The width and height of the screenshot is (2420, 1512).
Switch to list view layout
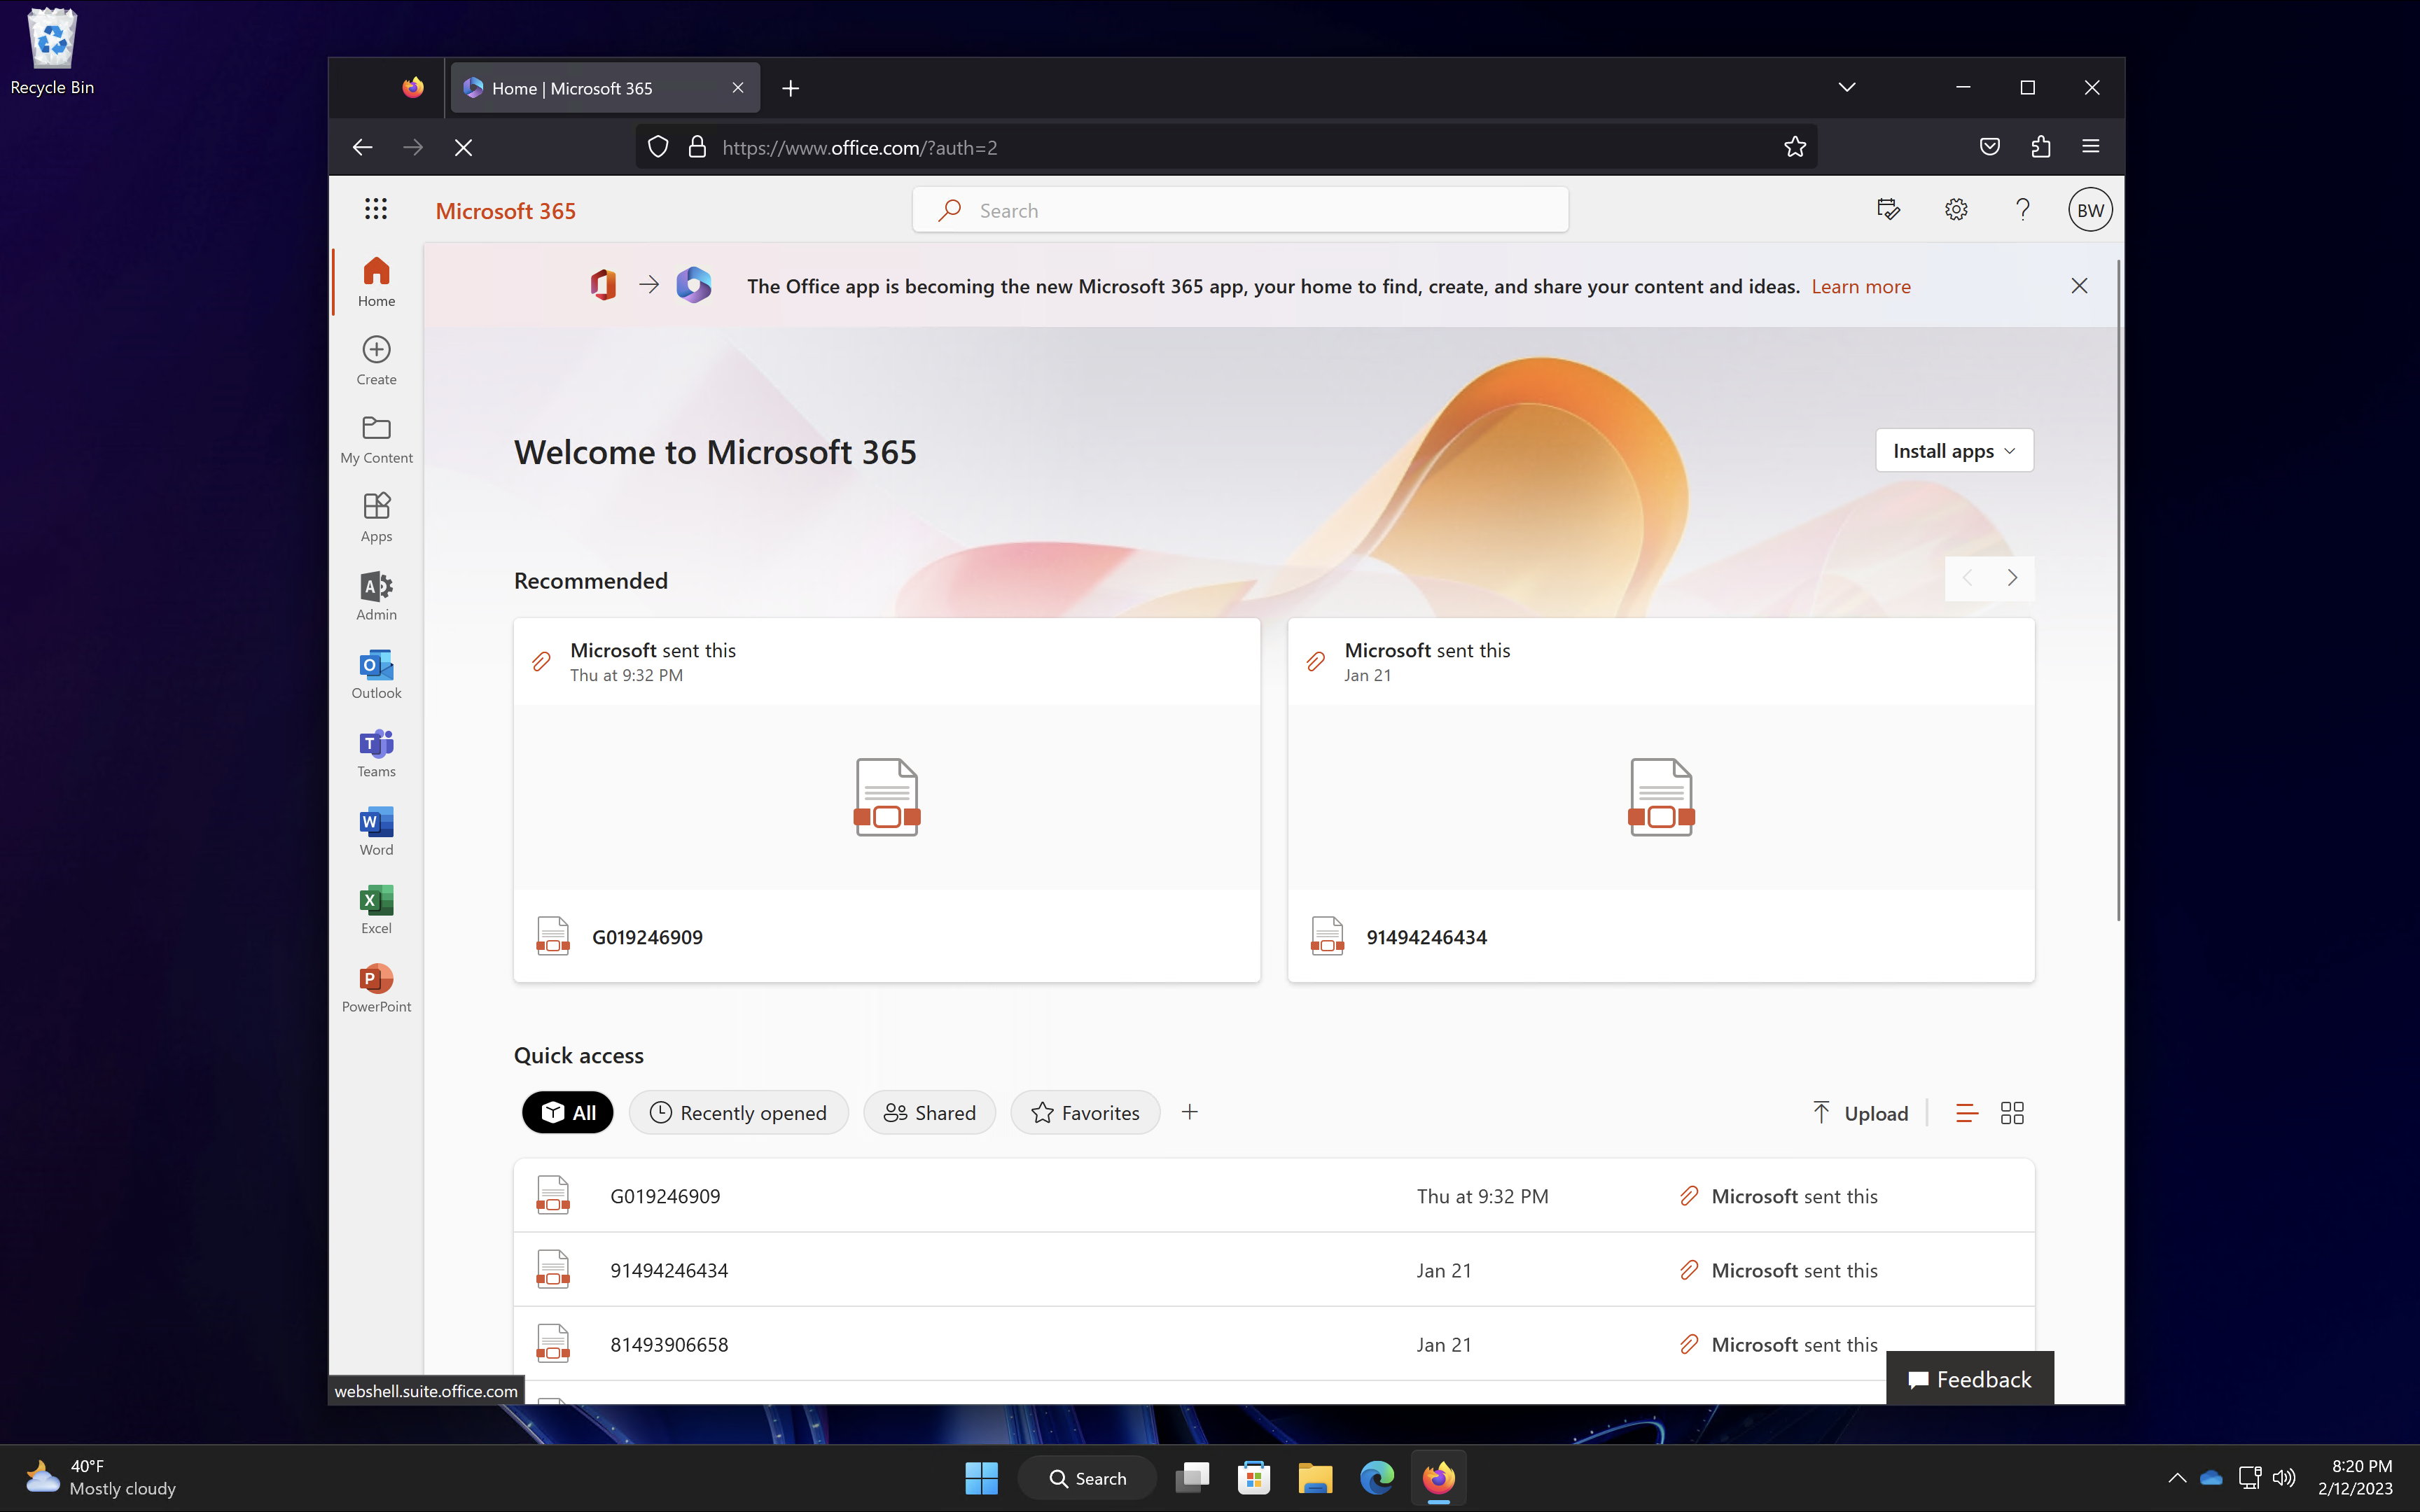coord(1966,1113)
